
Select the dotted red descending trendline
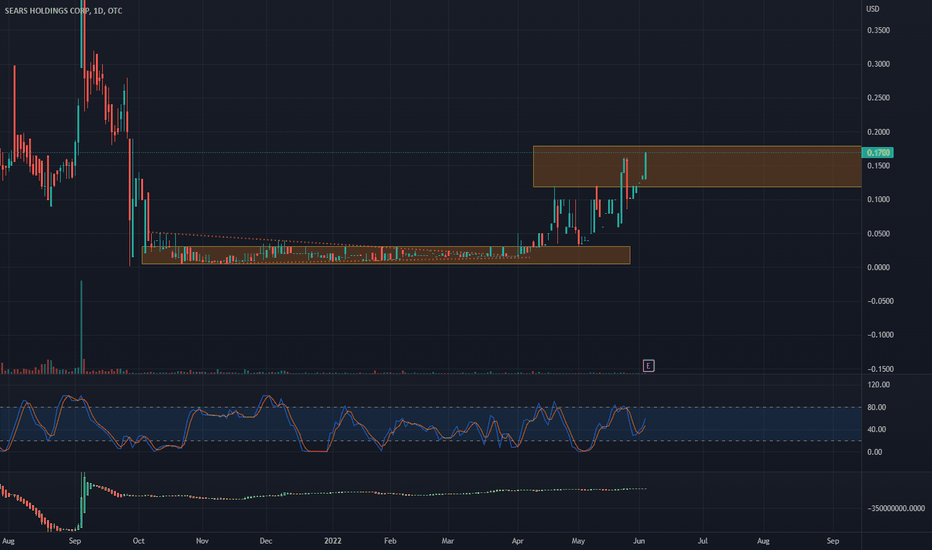[x=339, y=246]
